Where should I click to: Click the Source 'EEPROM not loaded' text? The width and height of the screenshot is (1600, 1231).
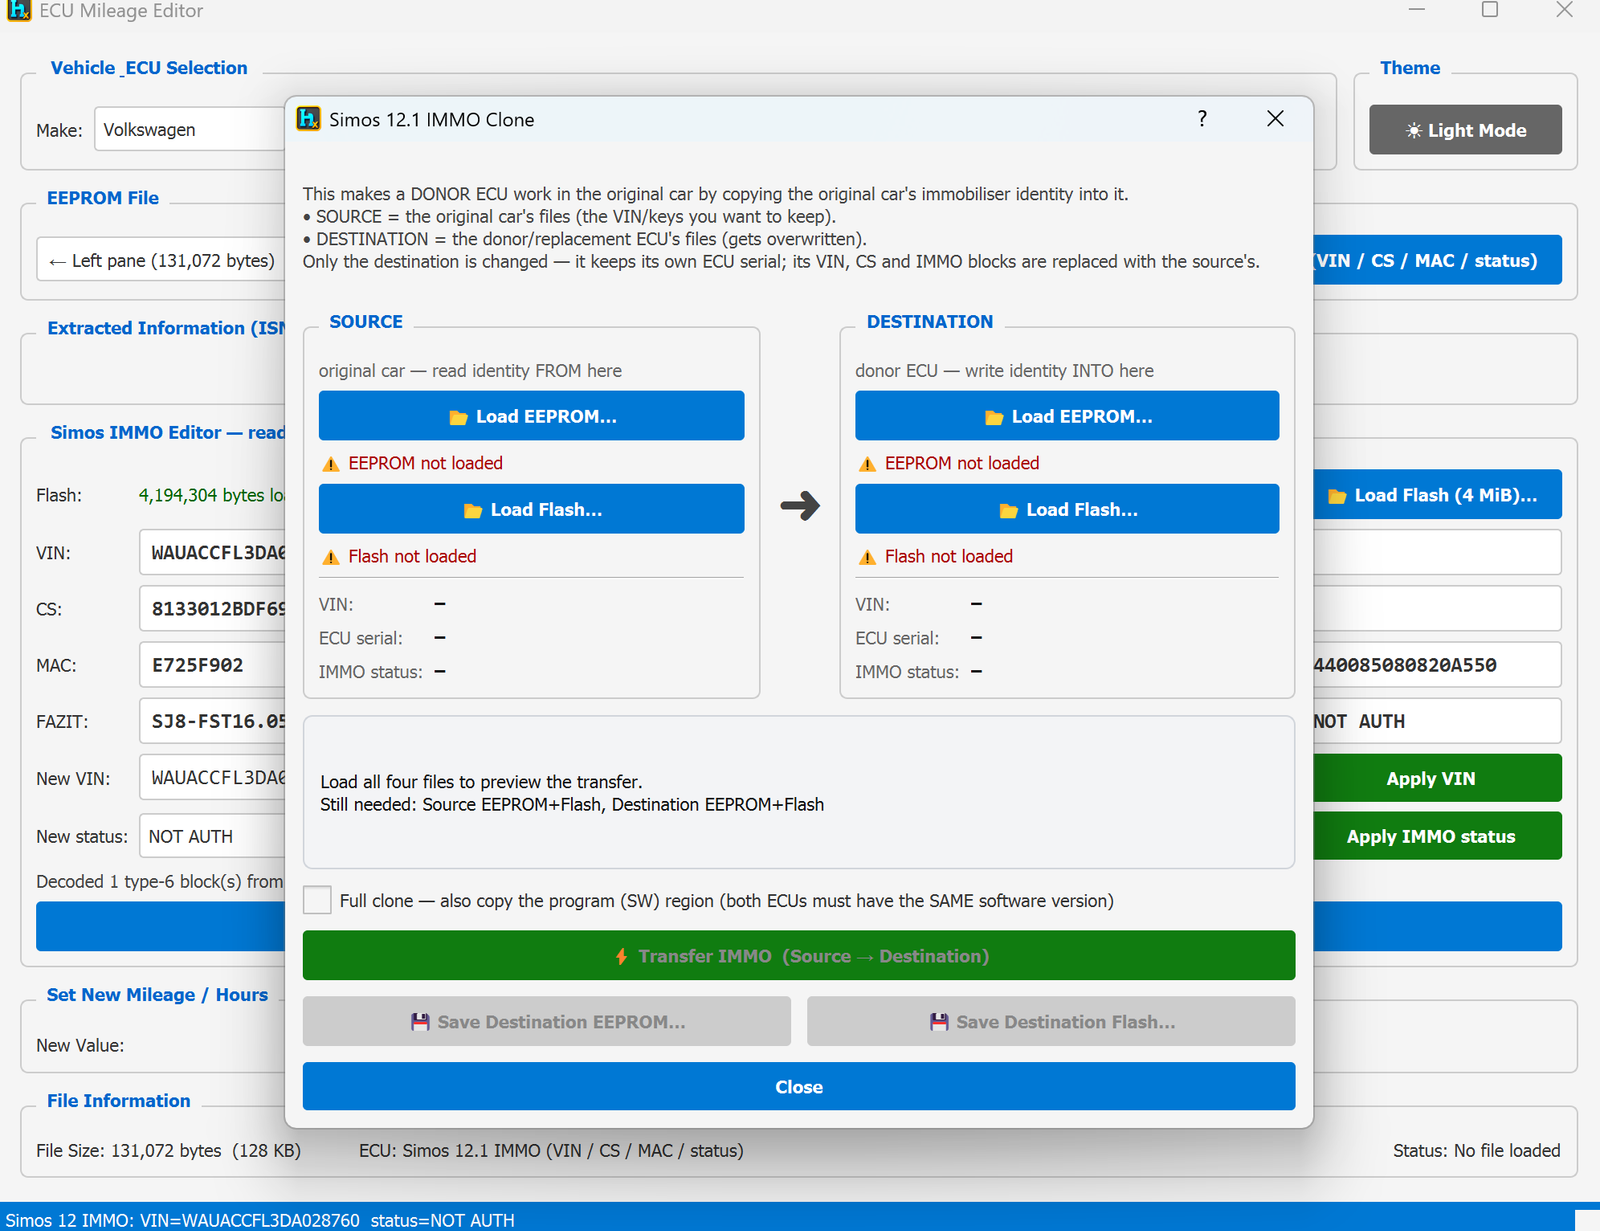pos(425,463)
